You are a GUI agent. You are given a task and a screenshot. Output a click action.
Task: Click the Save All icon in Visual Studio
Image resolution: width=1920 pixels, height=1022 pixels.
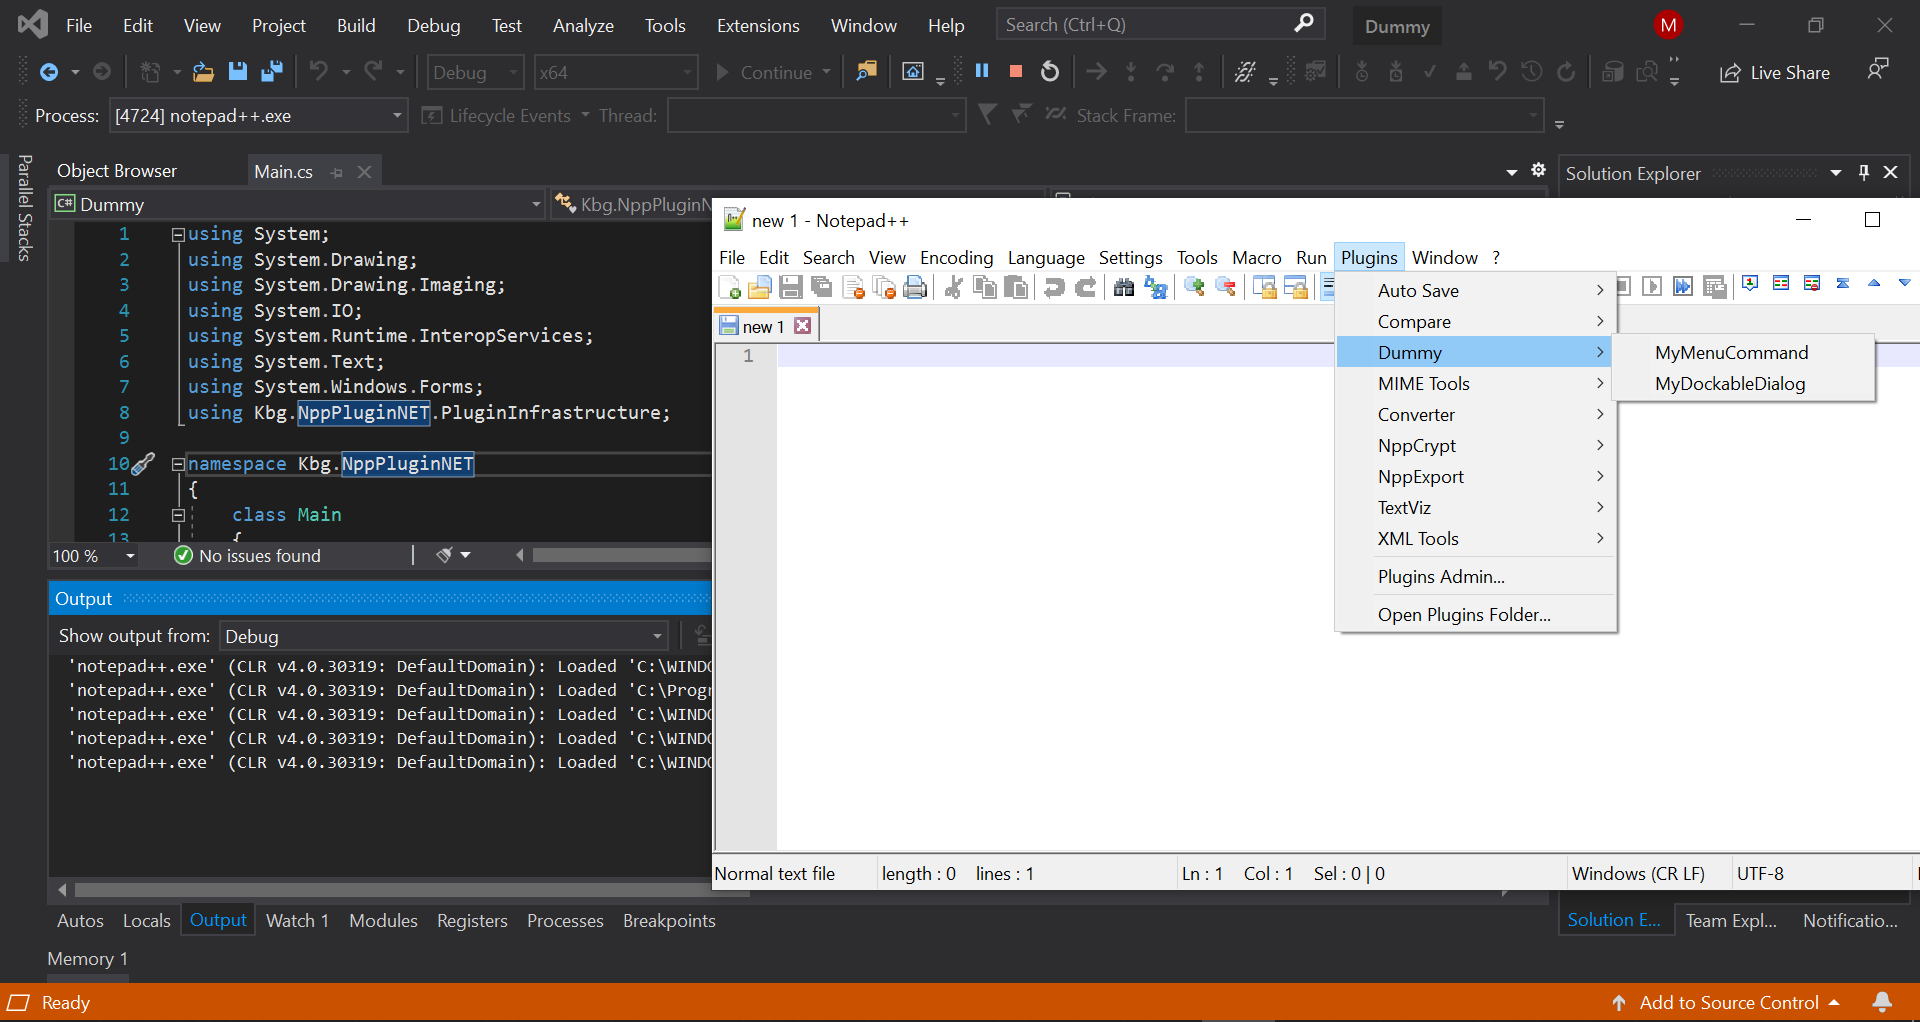(x=271, y=71)
